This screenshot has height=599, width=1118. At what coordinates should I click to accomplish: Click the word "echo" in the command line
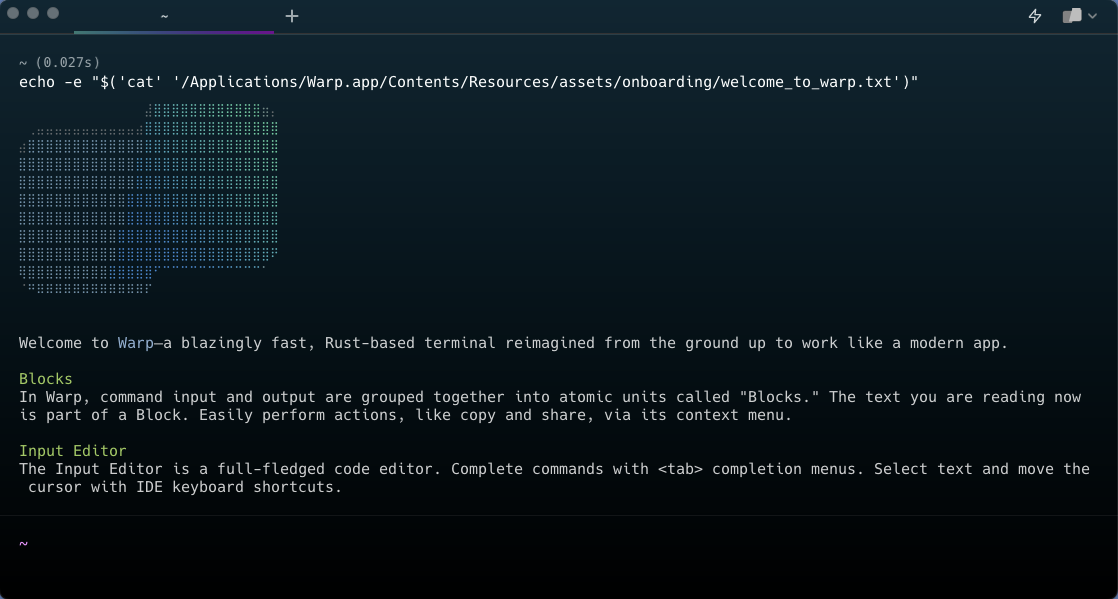point(37,82)
